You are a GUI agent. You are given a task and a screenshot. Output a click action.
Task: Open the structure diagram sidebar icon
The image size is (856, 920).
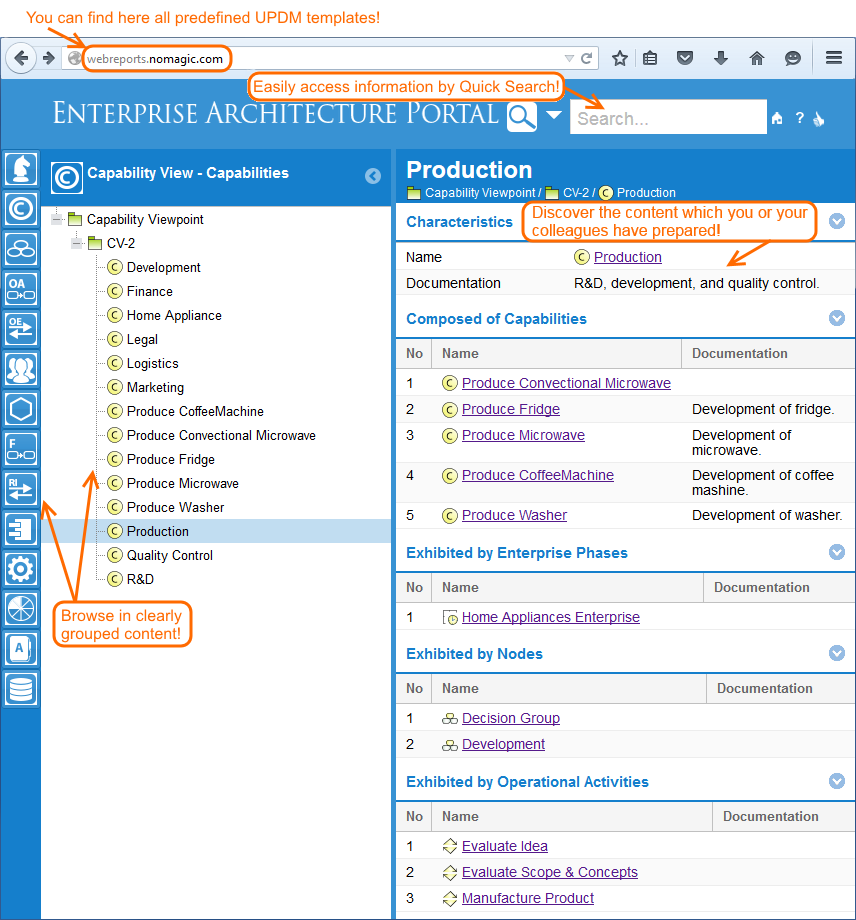pos(21,529)
